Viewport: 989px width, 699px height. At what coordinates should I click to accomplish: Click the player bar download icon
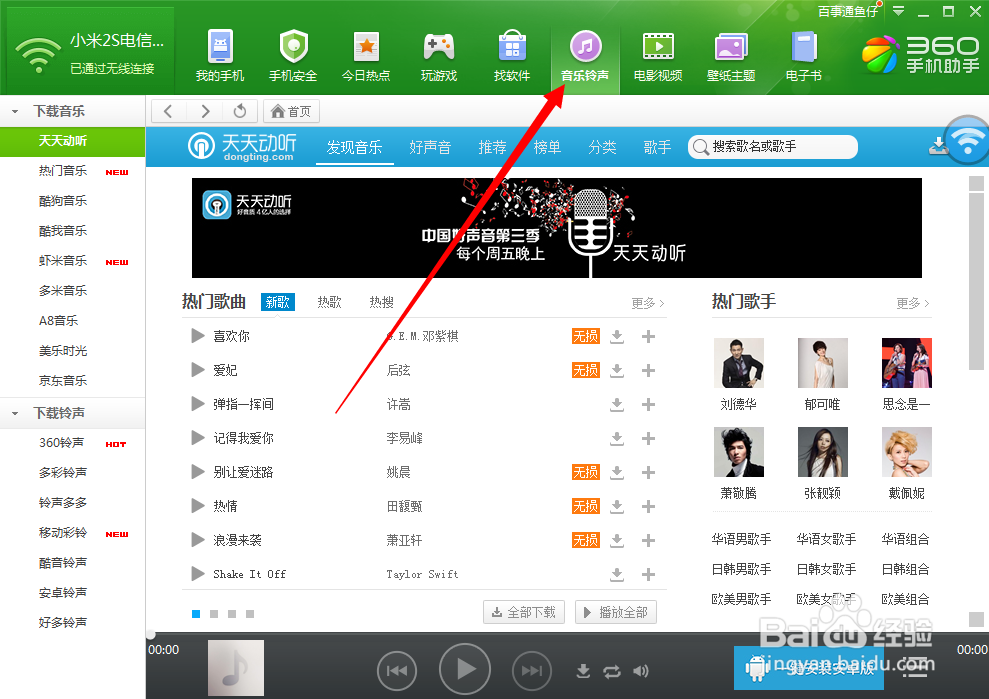point(583,671)
